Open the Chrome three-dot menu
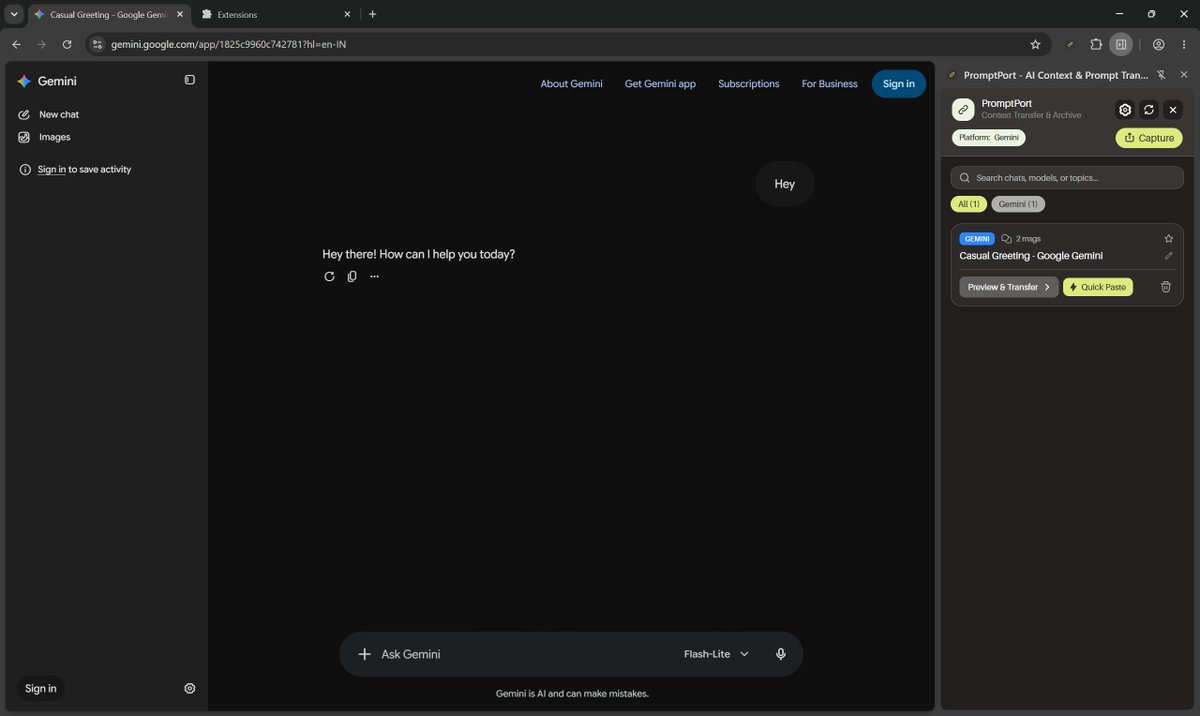The height and width of the screenshot is (716, 1200). tap(1184, 44)
